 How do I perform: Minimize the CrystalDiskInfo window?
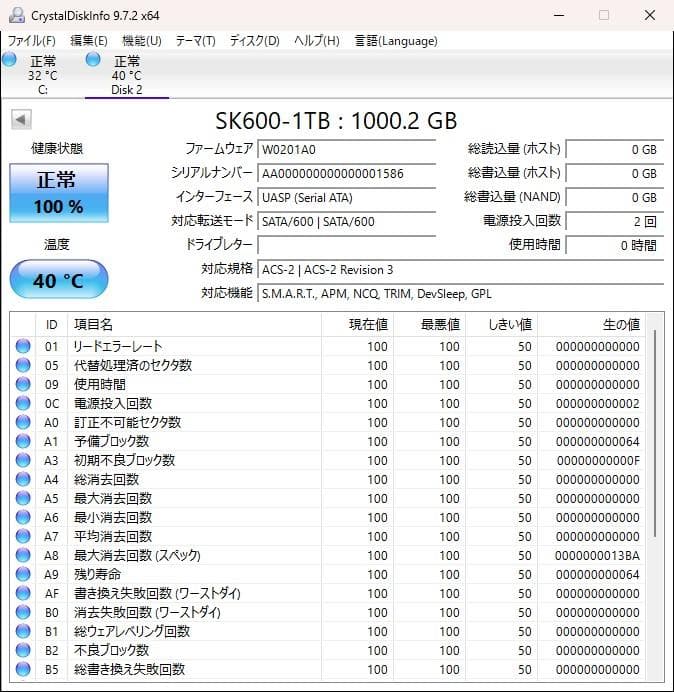559,15
